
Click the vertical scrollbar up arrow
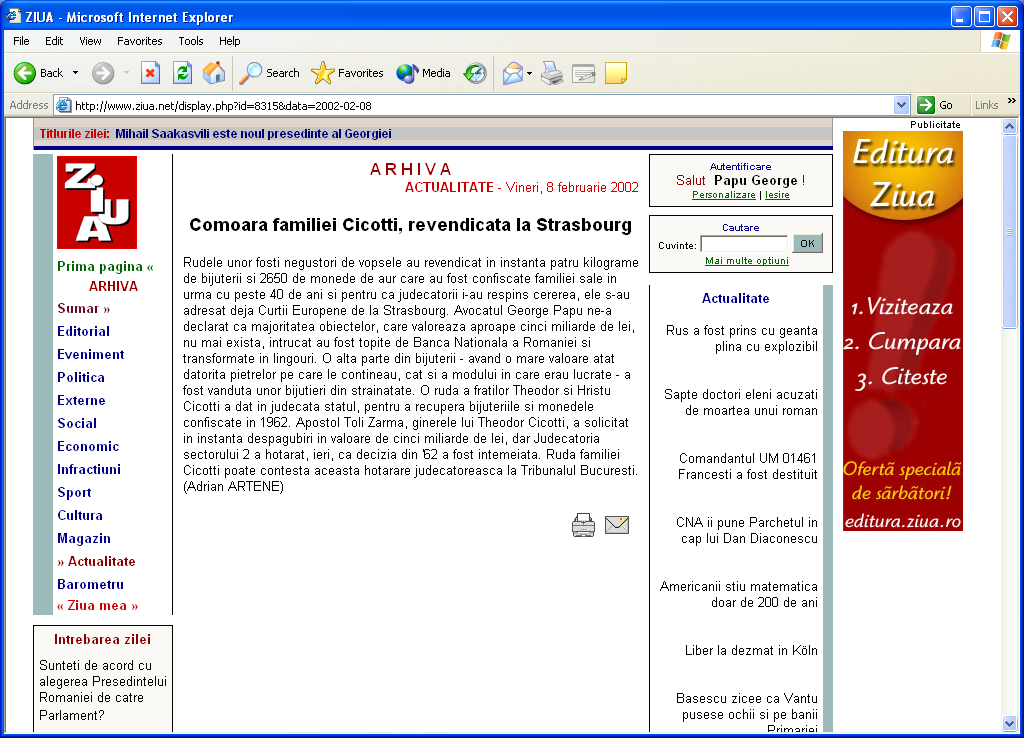[1010, 126]
